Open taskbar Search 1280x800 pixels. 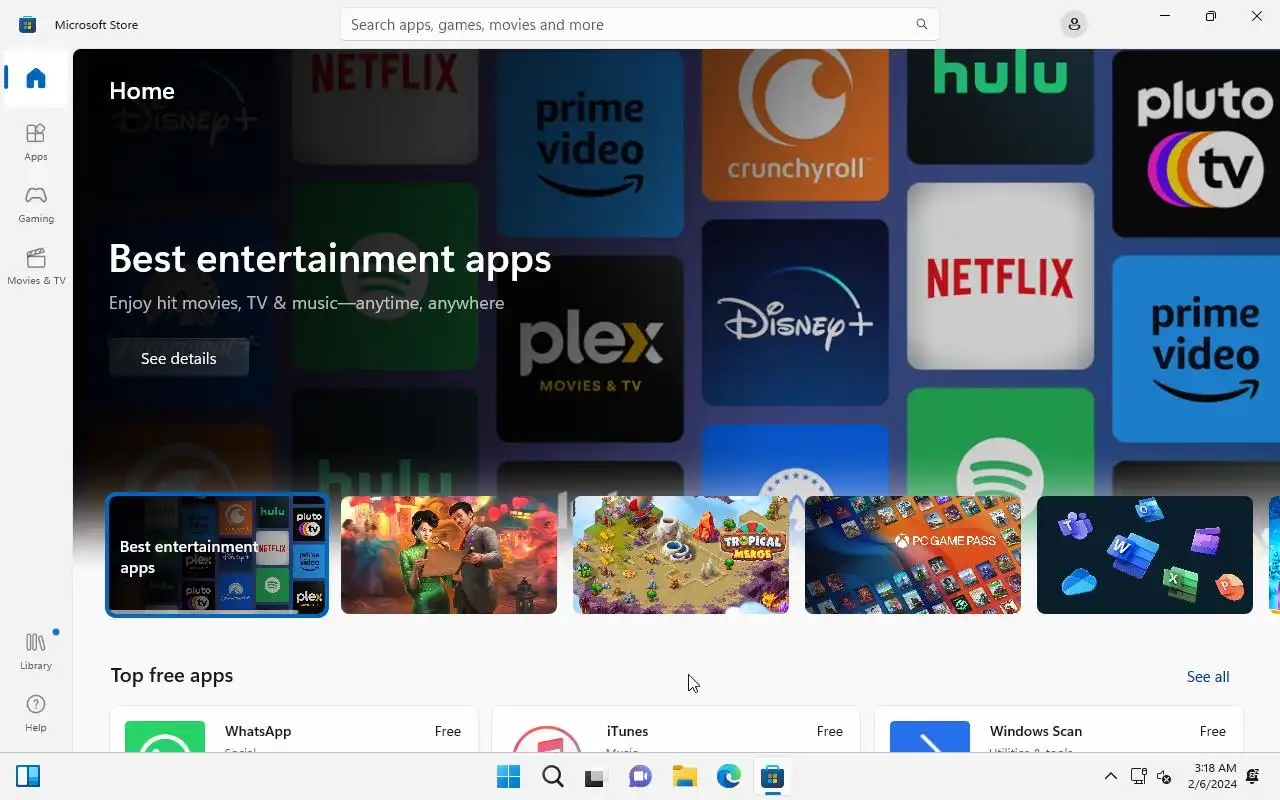[553, 777]
